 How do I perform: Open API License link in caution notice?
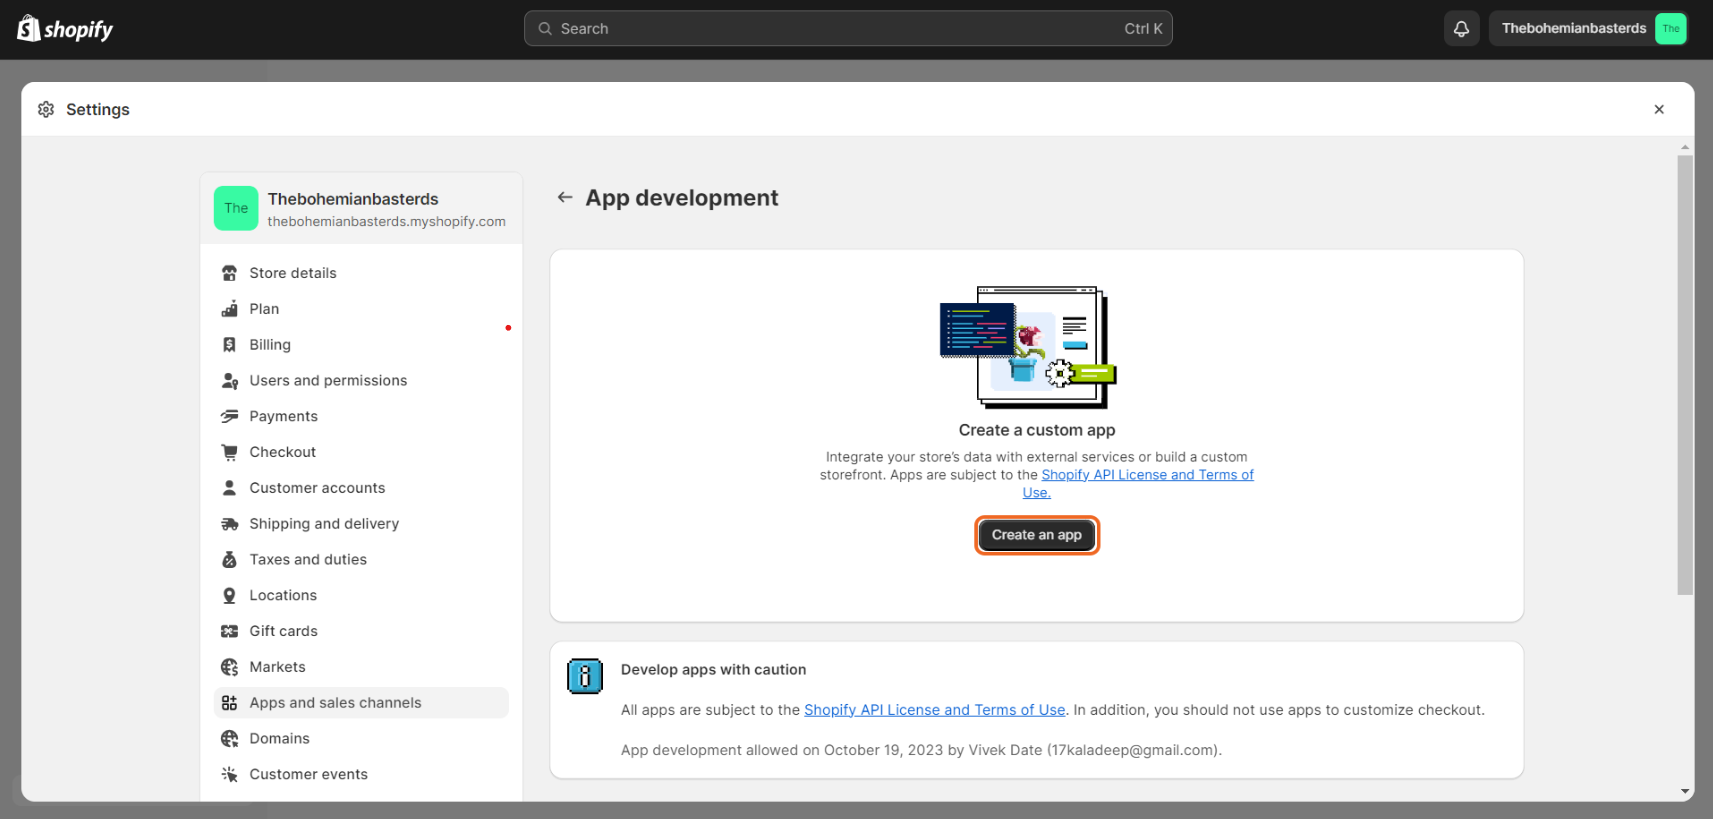[x=934, y=710]
